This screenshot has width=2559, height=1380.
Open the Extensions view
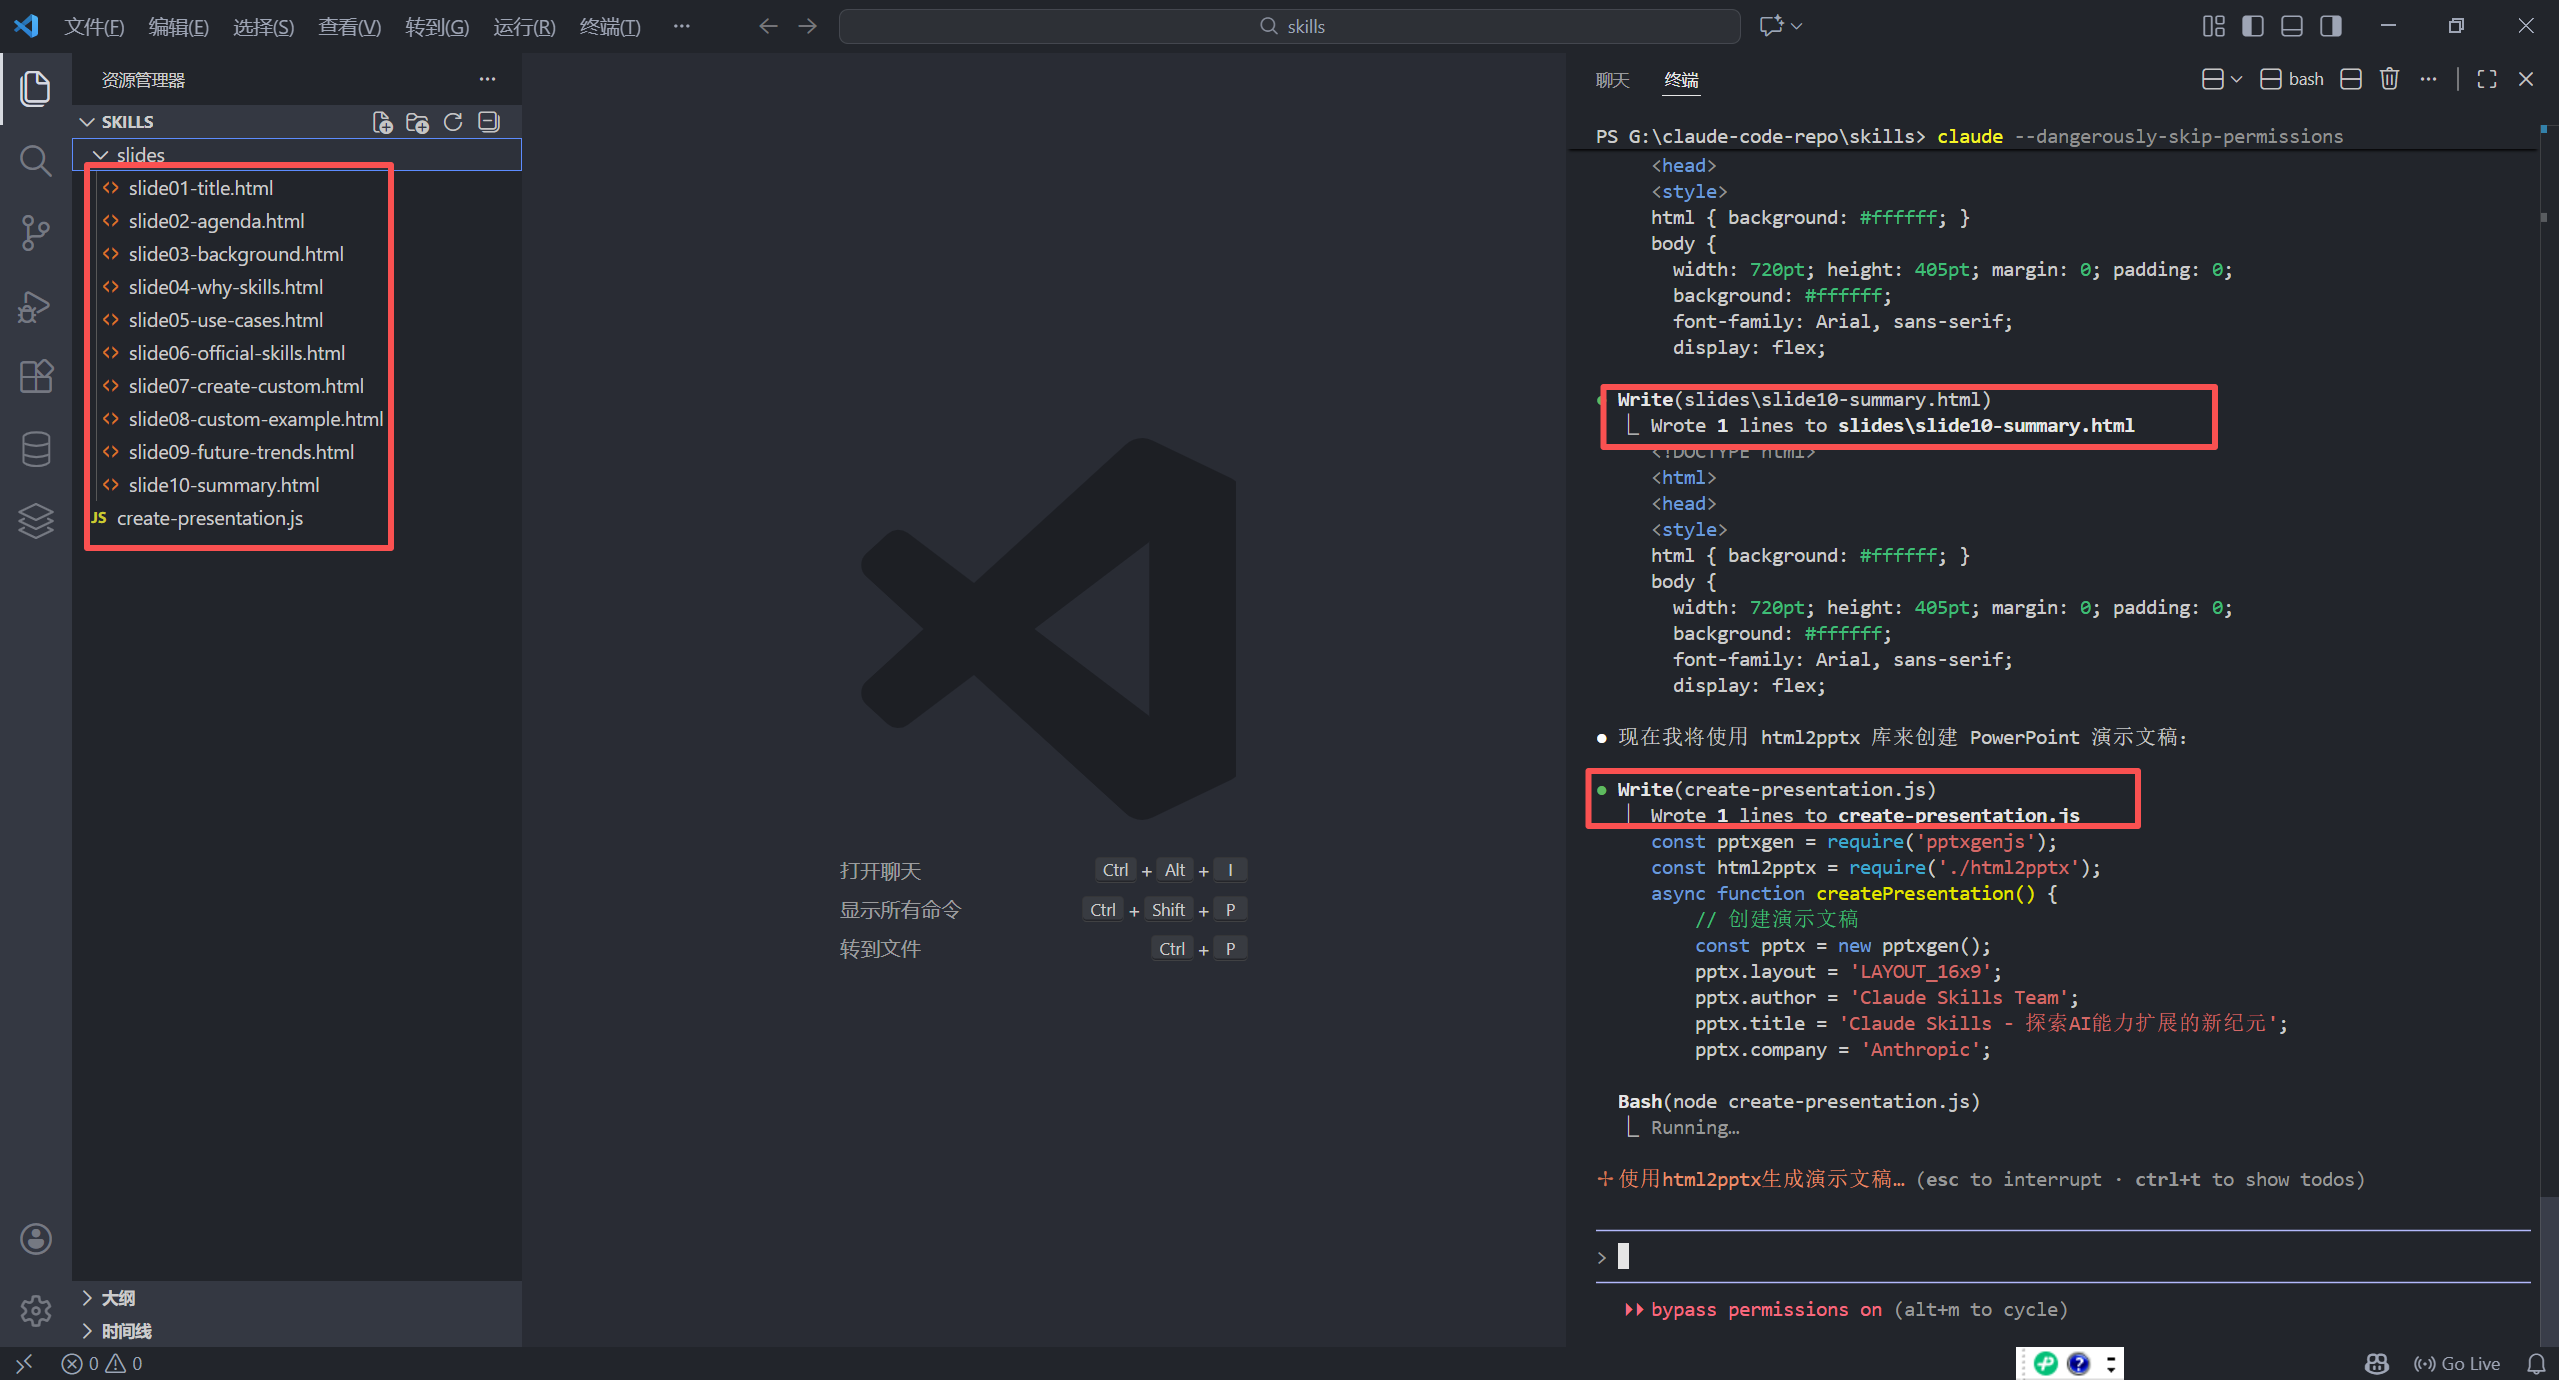pyautogui.click(x=36, y=377)
